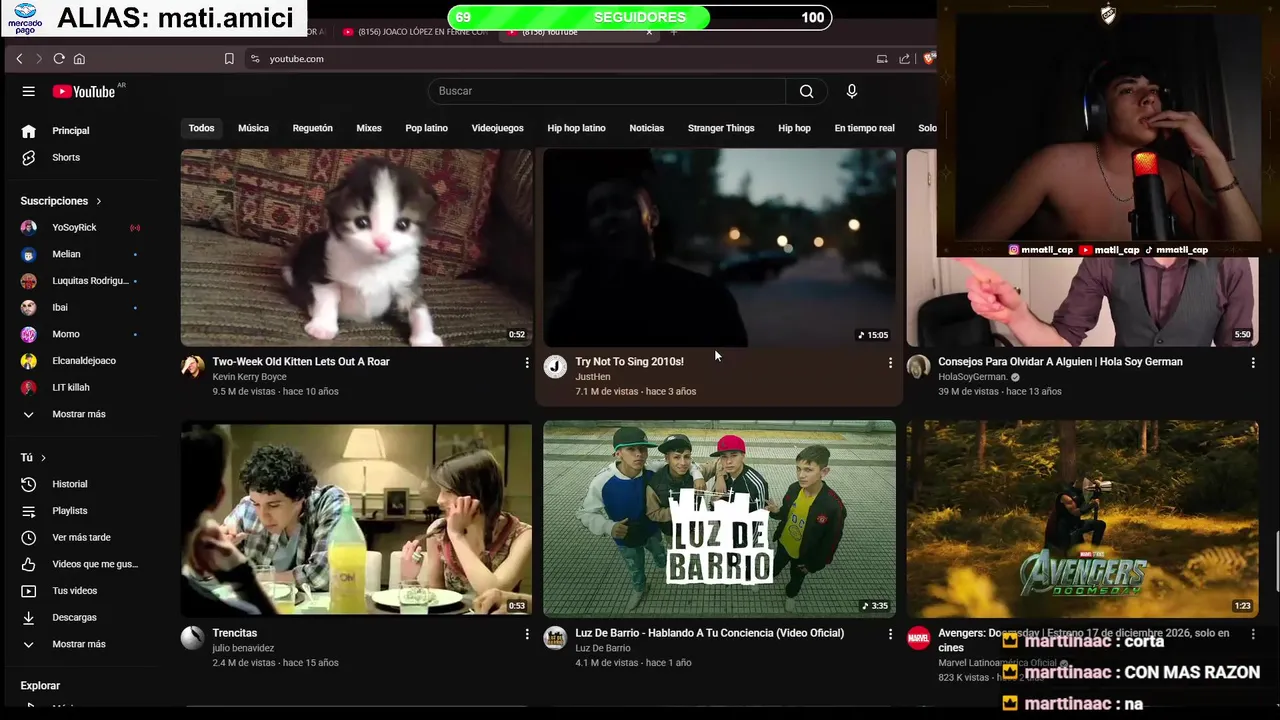Open Videos que me gustan sidebar item
Screen dimensions: 1280x720
83,564
